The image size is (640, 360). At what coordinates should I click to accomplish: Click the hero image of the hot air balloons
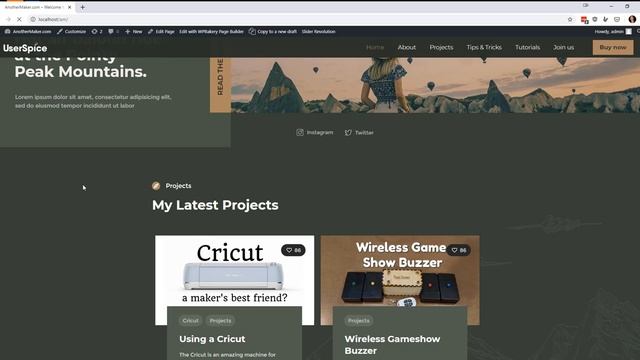(435, 84)
